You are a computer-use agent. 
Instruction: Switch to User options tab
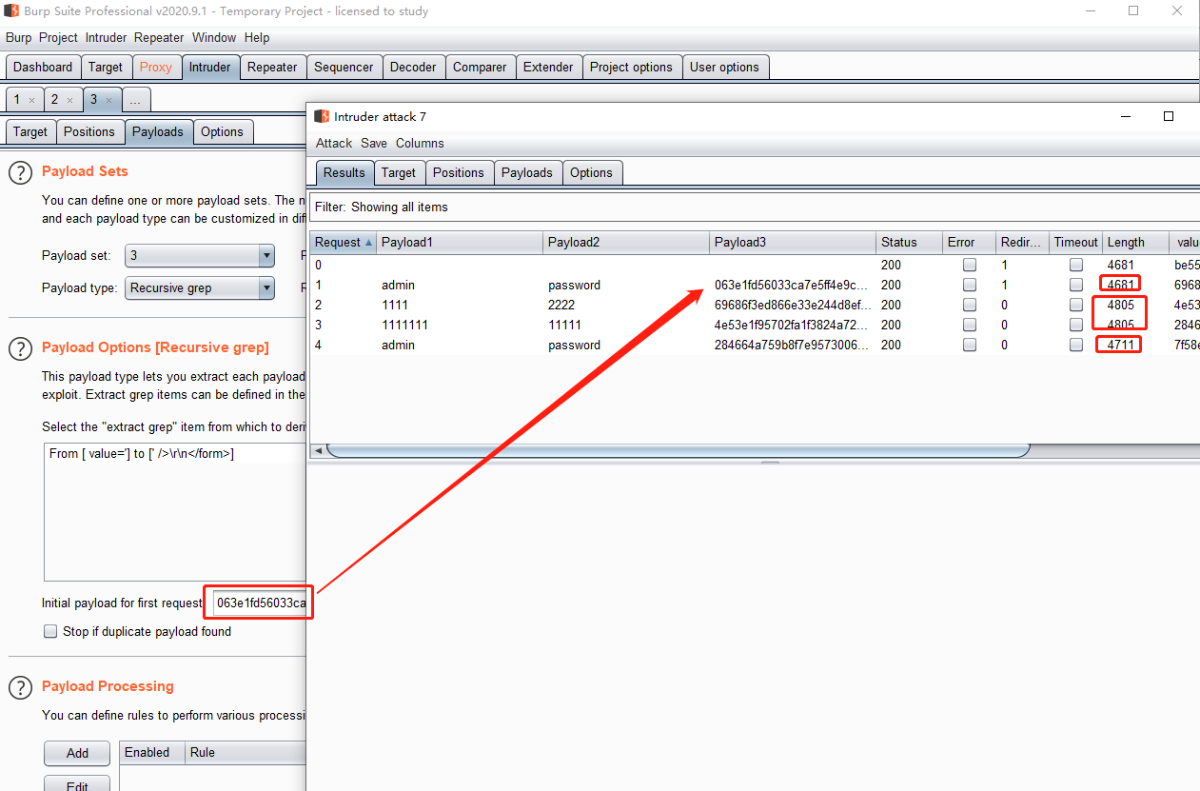point(725,67)
